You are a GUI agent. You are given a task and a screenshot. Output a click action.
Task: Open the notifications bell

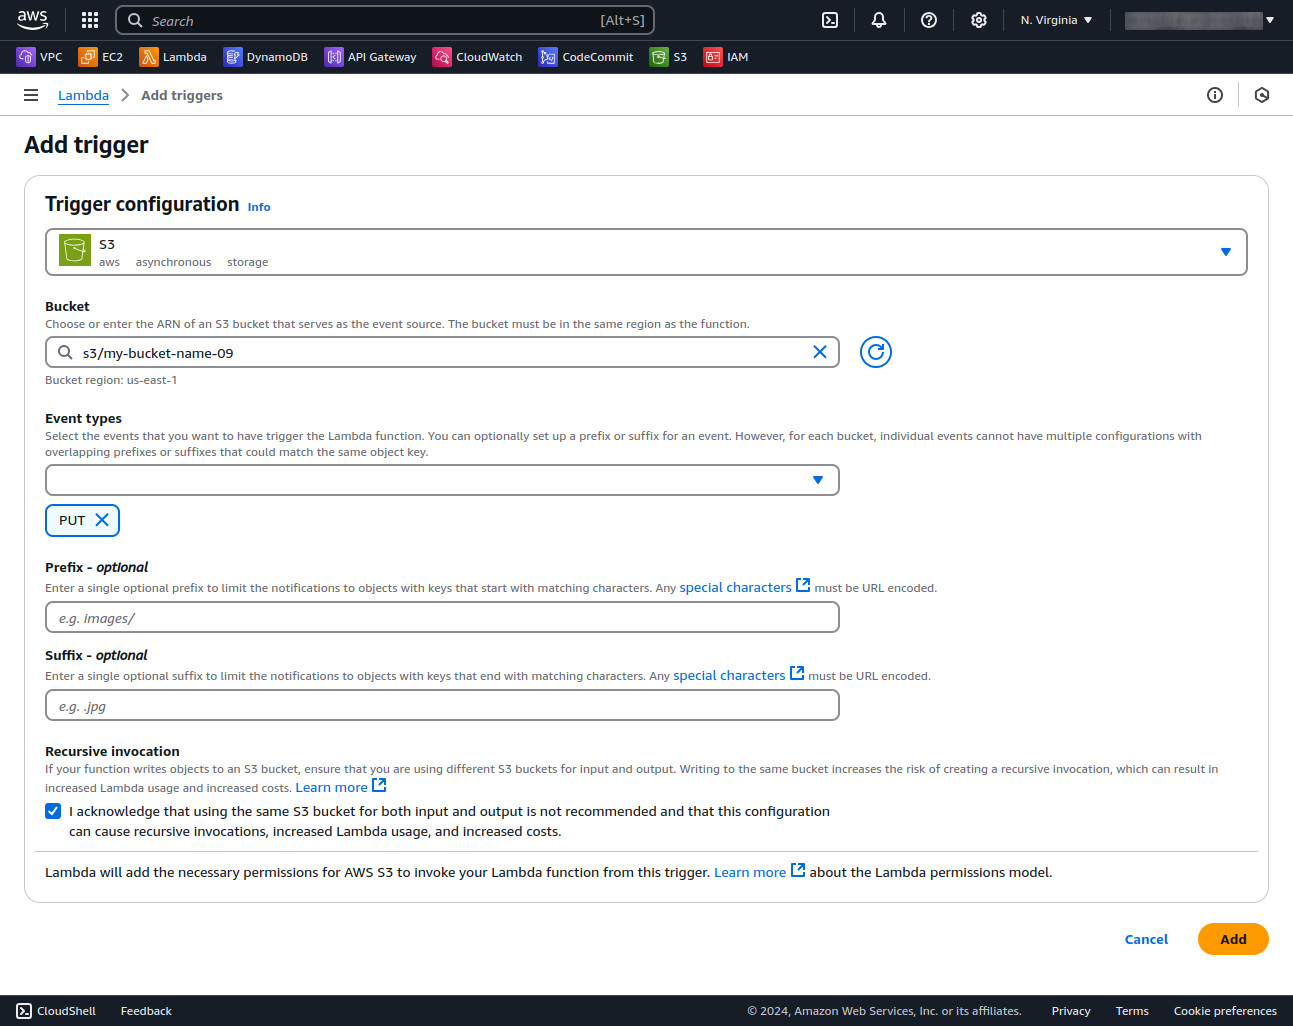(879, 20)
